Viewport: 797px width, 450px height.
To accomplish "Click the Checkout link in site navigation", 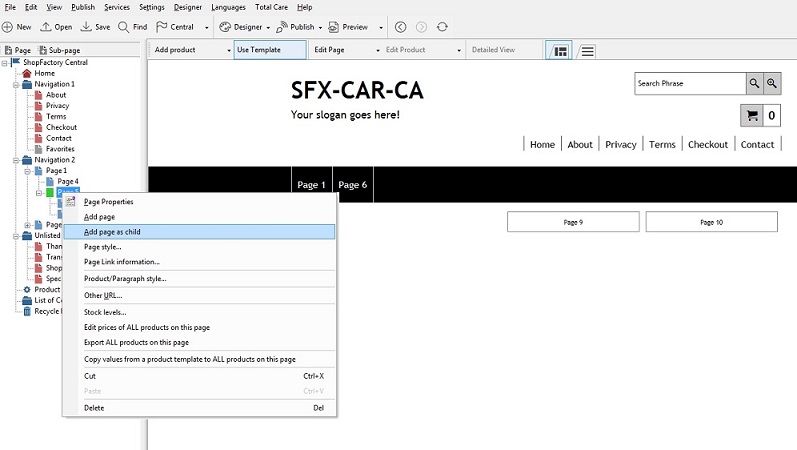I will coord(708,144).
